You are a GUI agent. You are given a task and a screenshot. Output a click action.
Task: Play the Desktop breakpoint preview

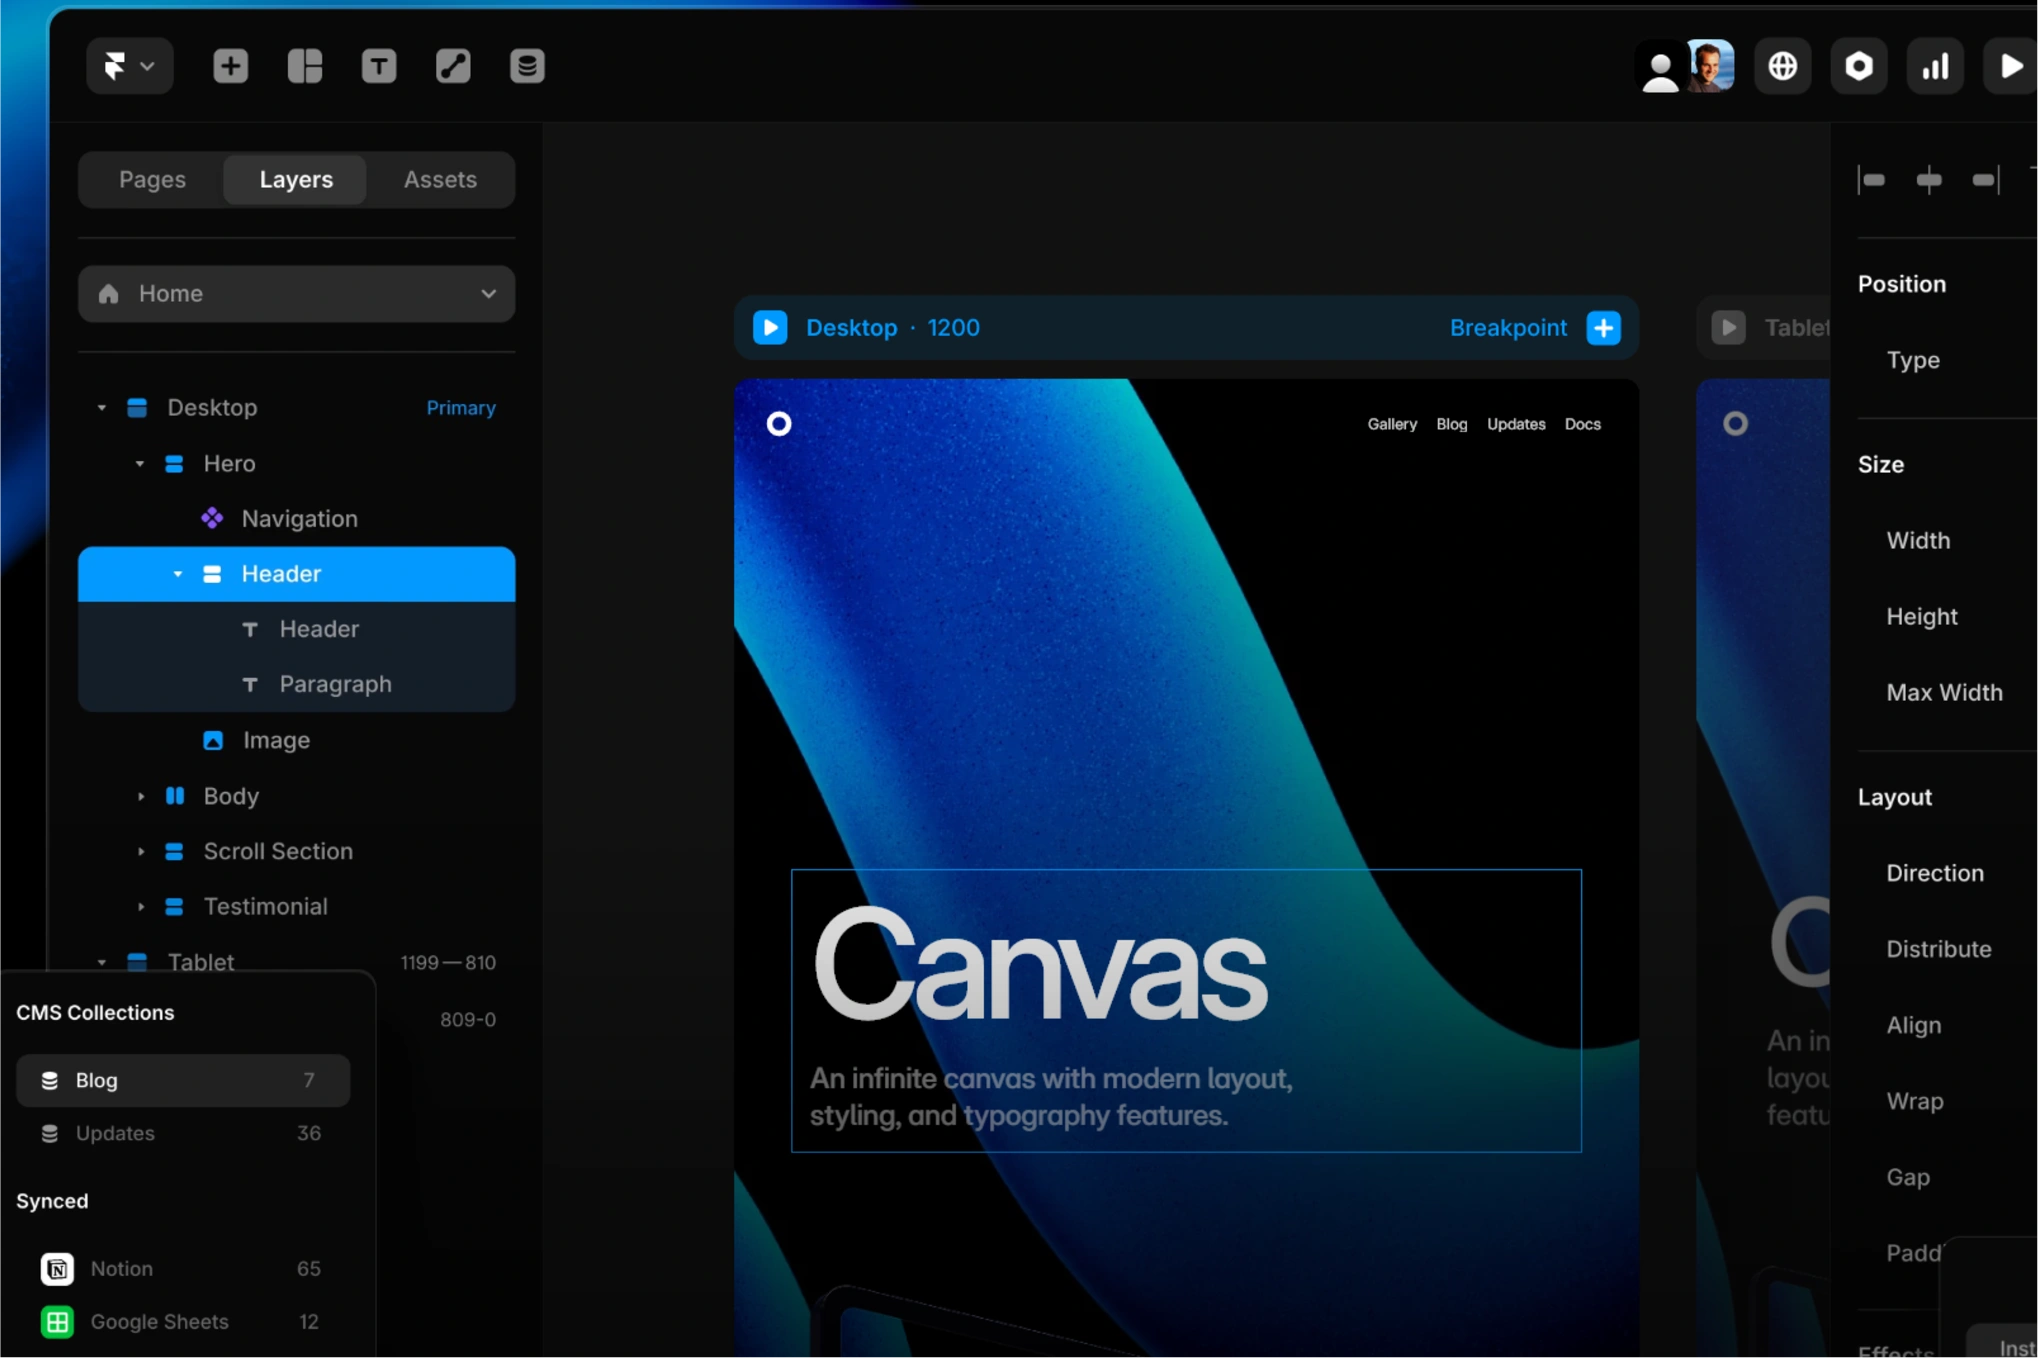770,328
